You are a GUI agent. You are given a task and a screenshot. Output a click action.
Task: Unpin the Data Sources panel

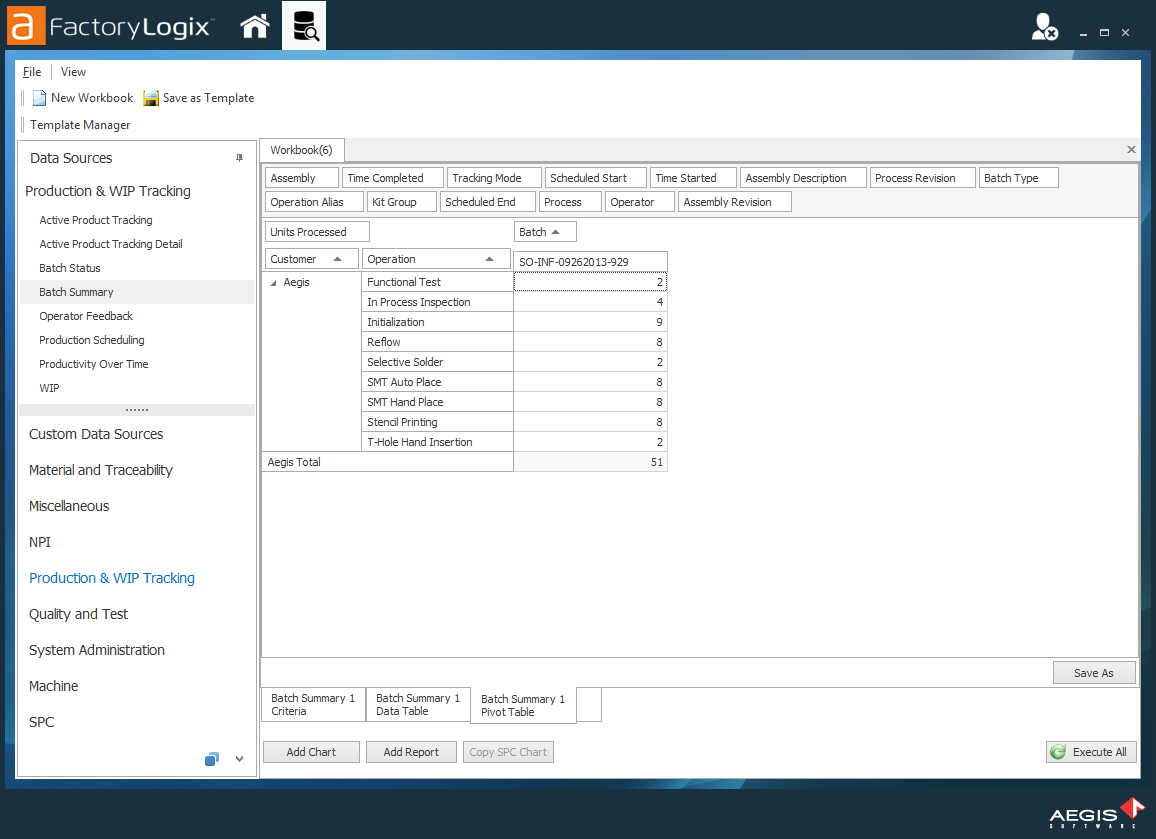click(x=240, y=158)
